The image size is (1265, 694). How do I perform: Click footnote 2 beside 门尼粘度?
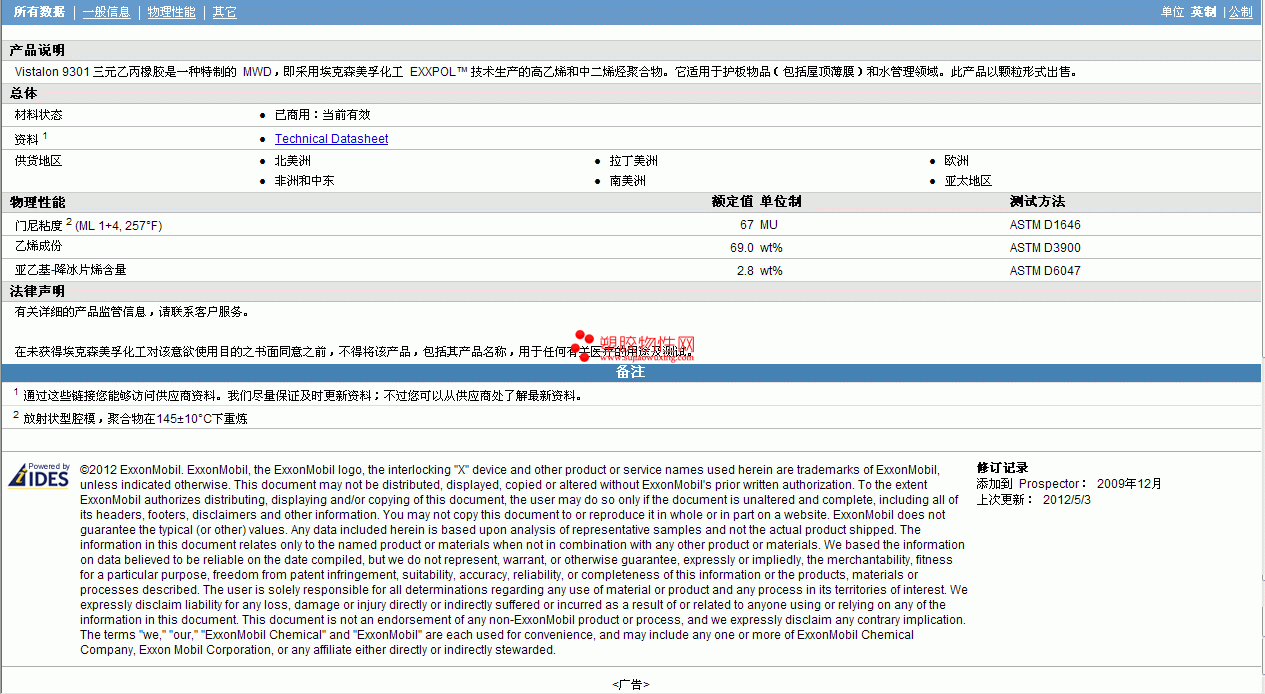pyautogui.click(x=69, y=221)
